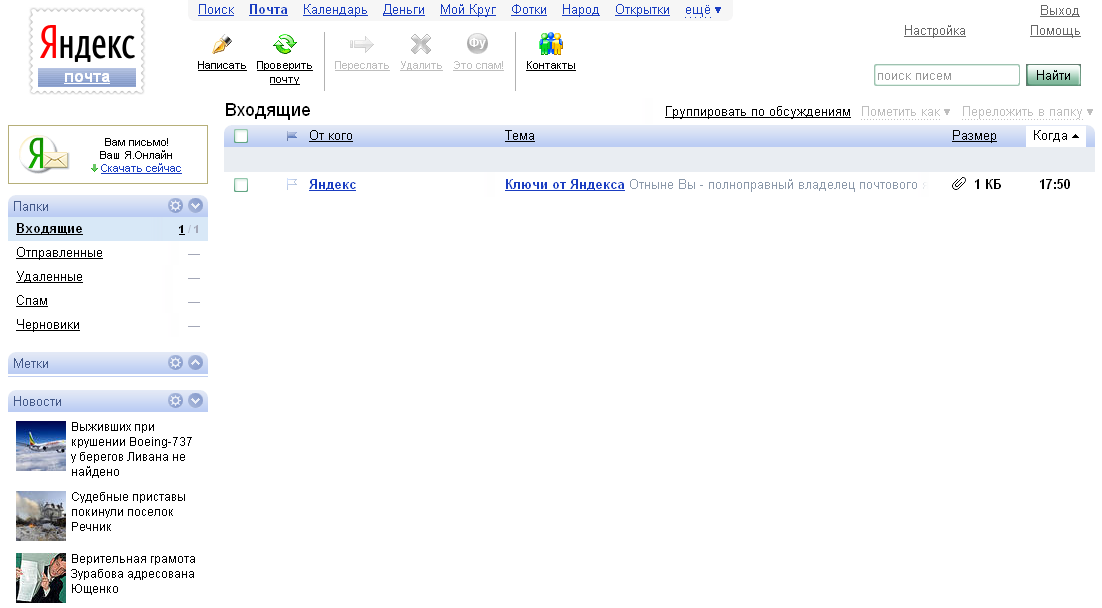Viewport: 1102px width, 608px height.
Task: Open the Помощь help link
Action: [x=1055, y=30]
